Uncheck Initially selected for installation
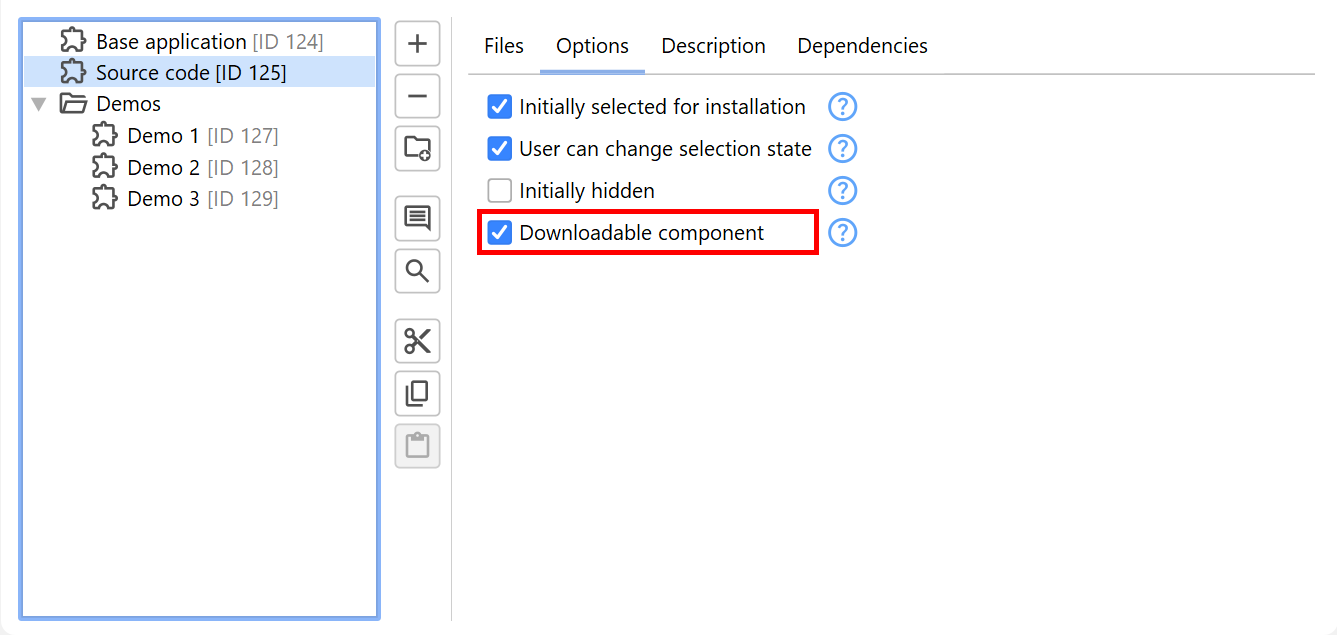1337x635 pixels. coord(499,107)
